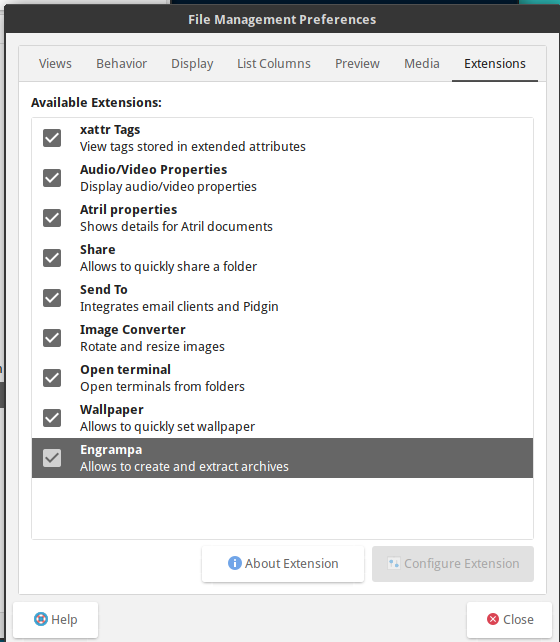This screenshot has width=560, height=642.
Task: Toggle the Open terminal checkbox
Action: tap(52, 378)
